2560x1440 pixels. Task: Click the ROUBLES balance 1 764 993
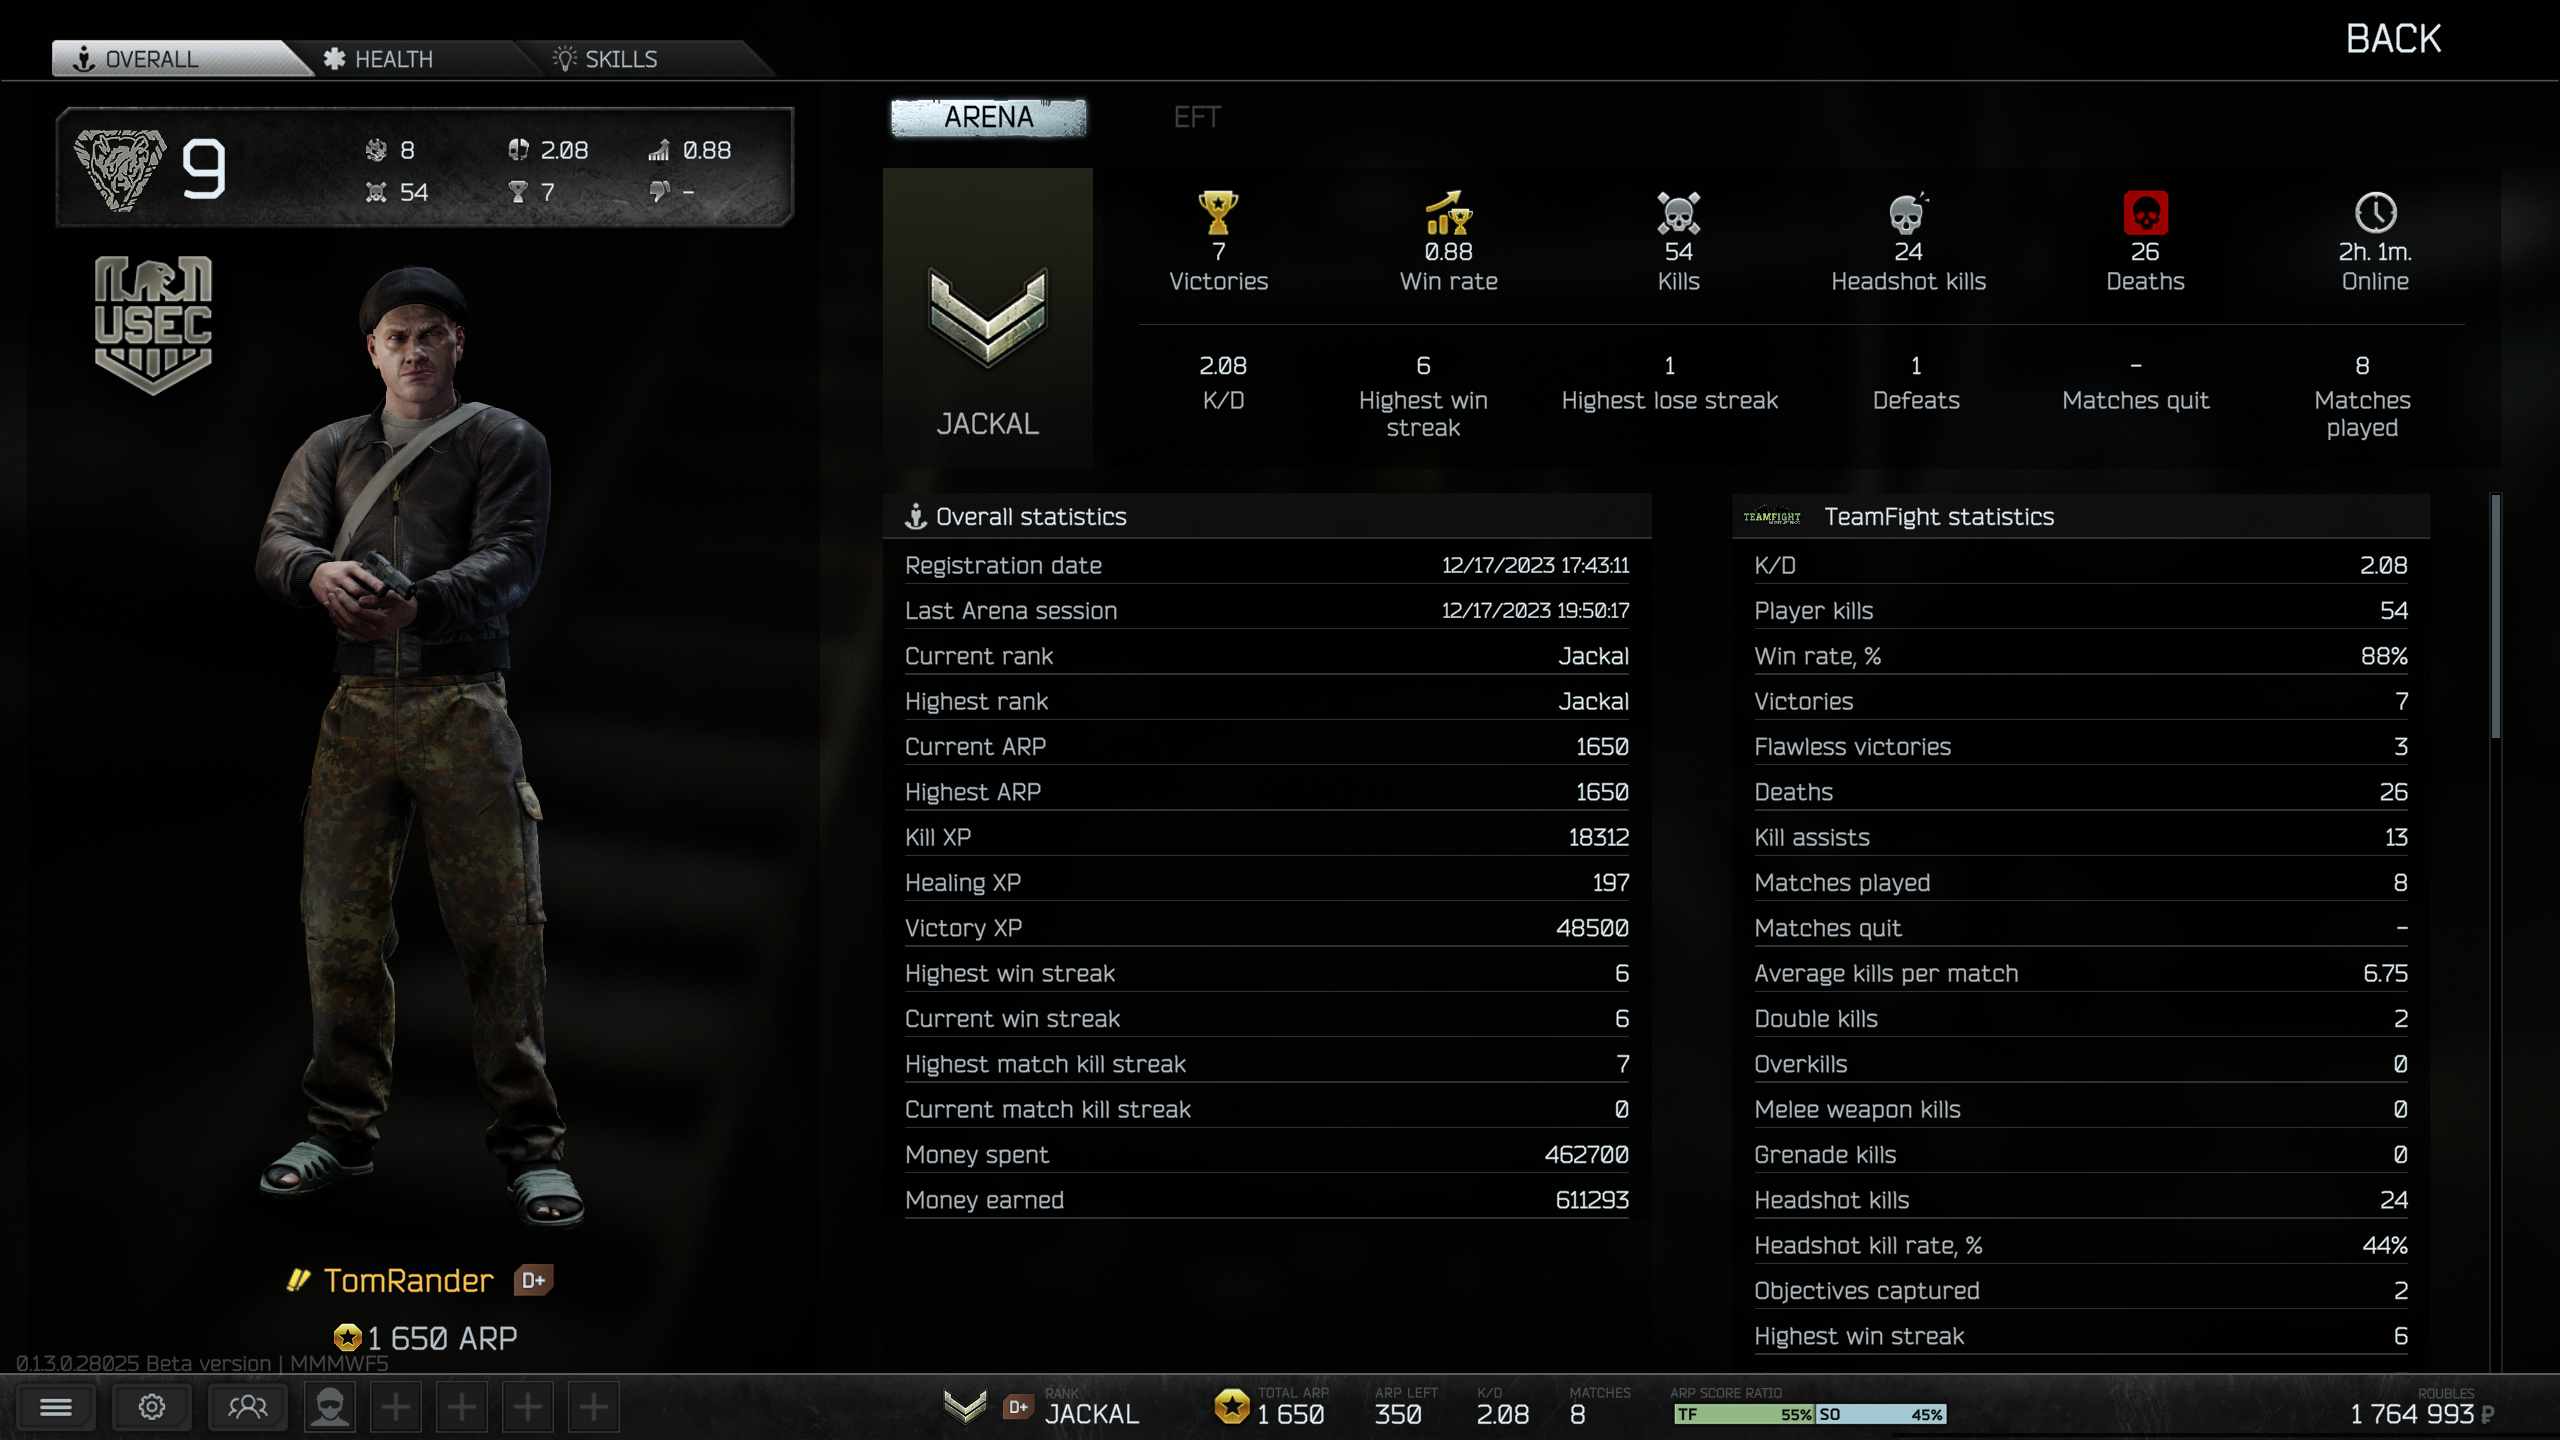[2411, 1414]
